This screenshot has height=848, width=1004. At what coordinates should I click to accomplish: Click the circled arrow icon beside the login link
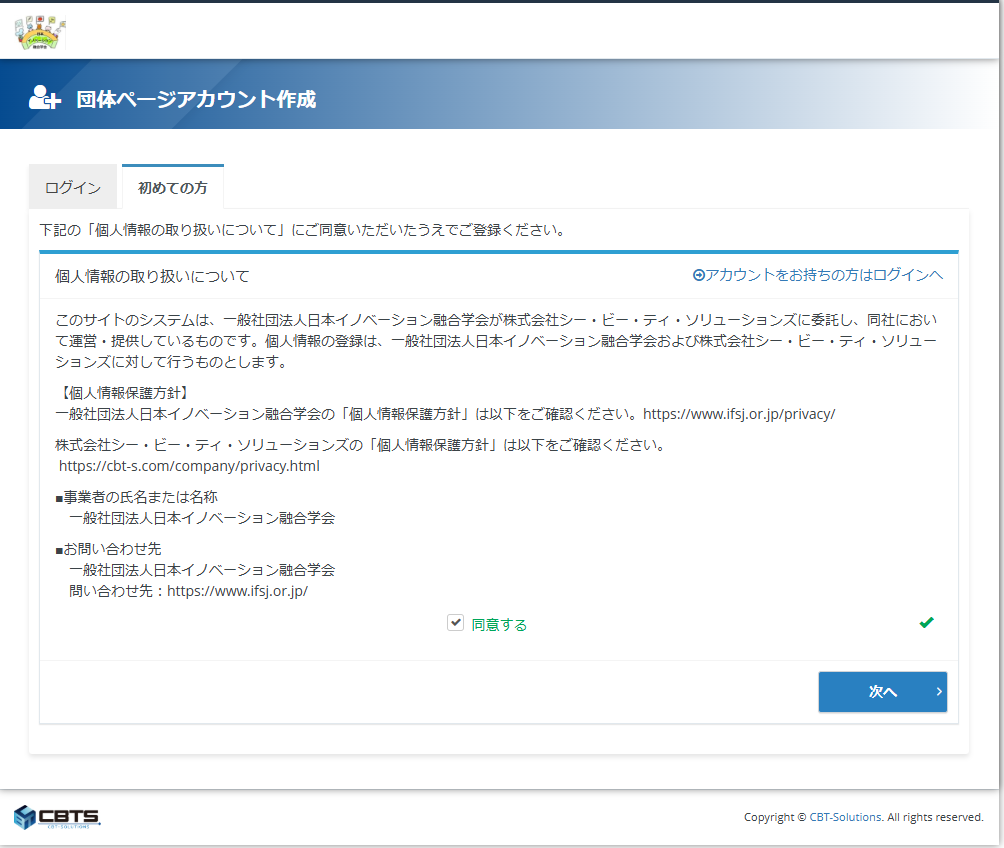[698, 275]
